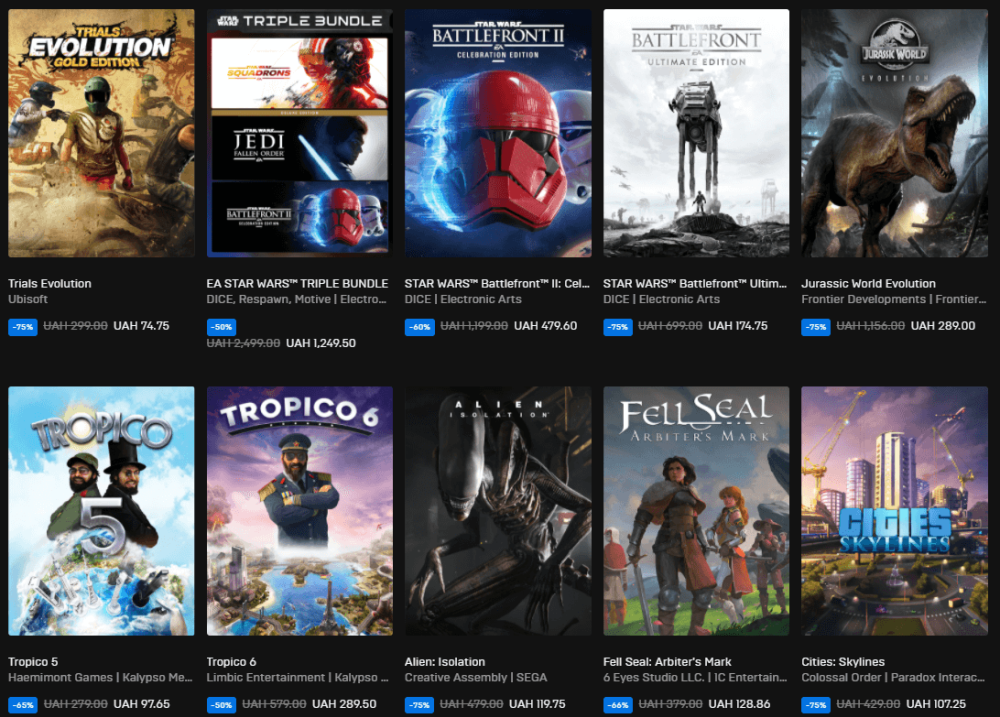Click DICE | Electronic Arts under Battlefront Ultimate
1000x717 pixels.
point(661,299)
